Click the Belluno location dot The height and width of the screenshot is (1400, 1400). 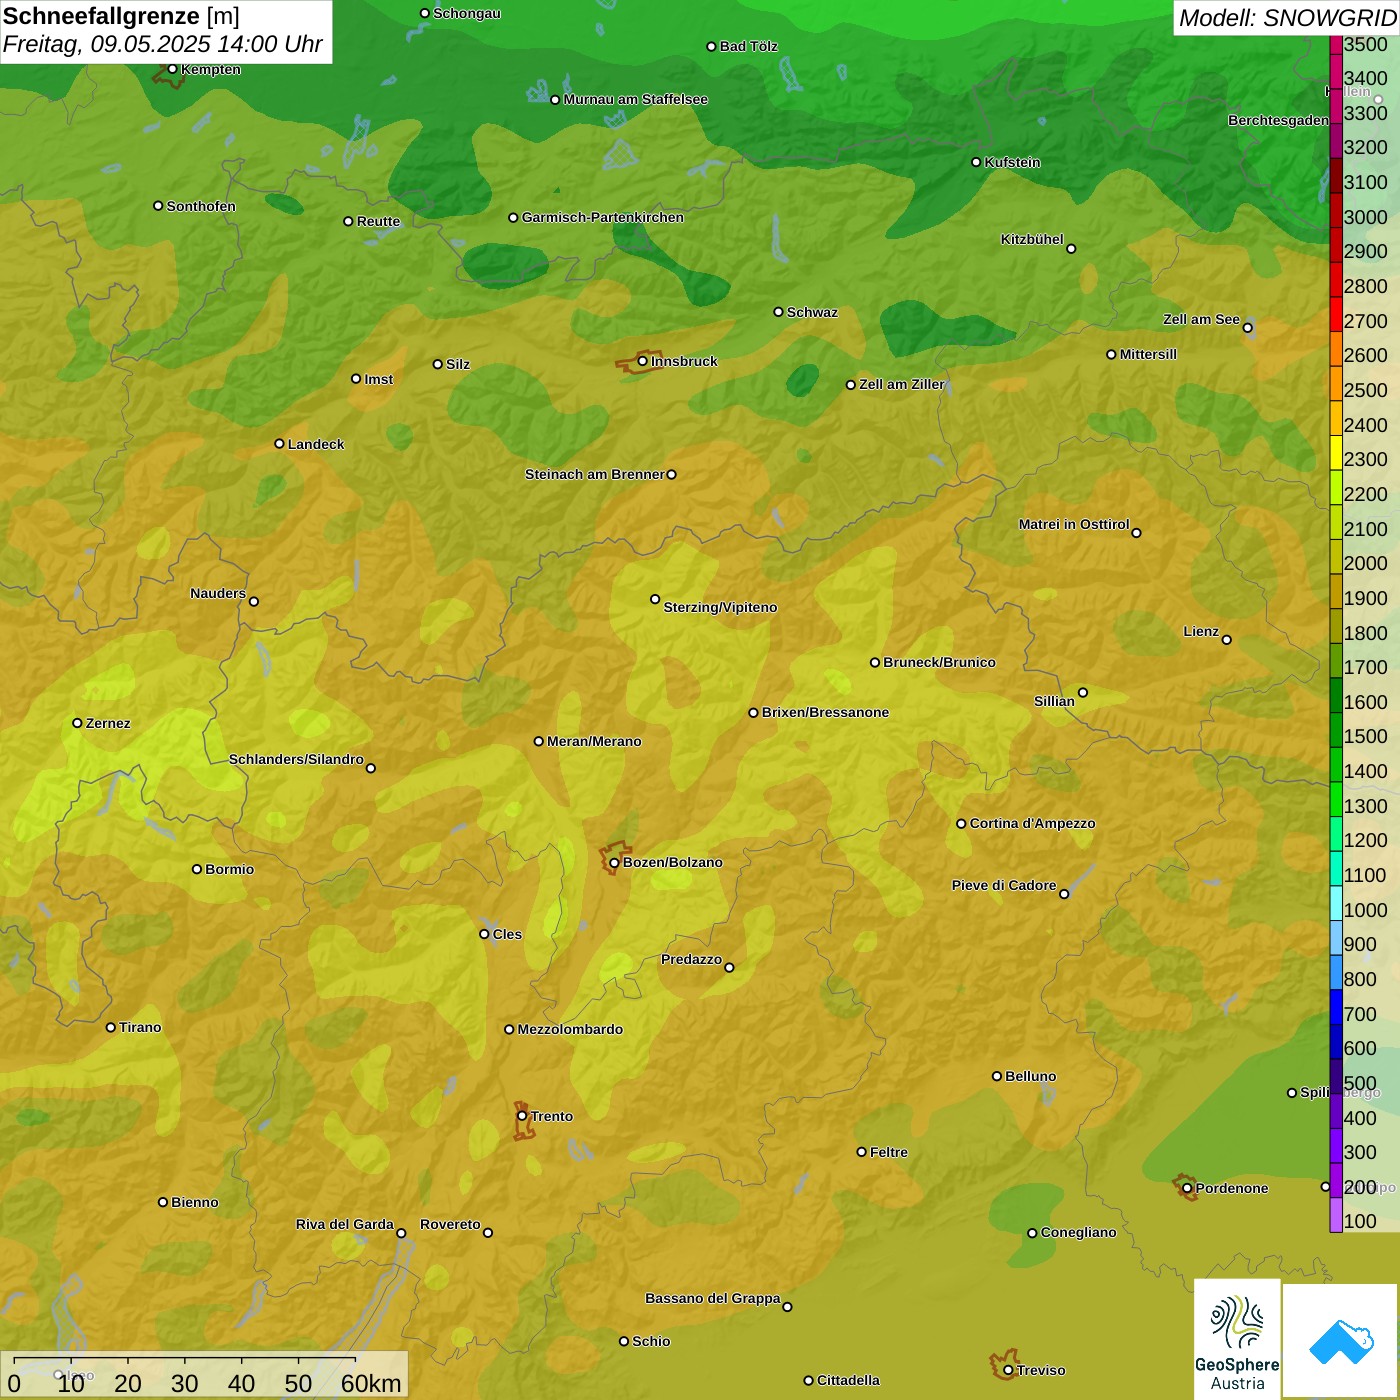pyautogui.click(x=996, y=1076)
